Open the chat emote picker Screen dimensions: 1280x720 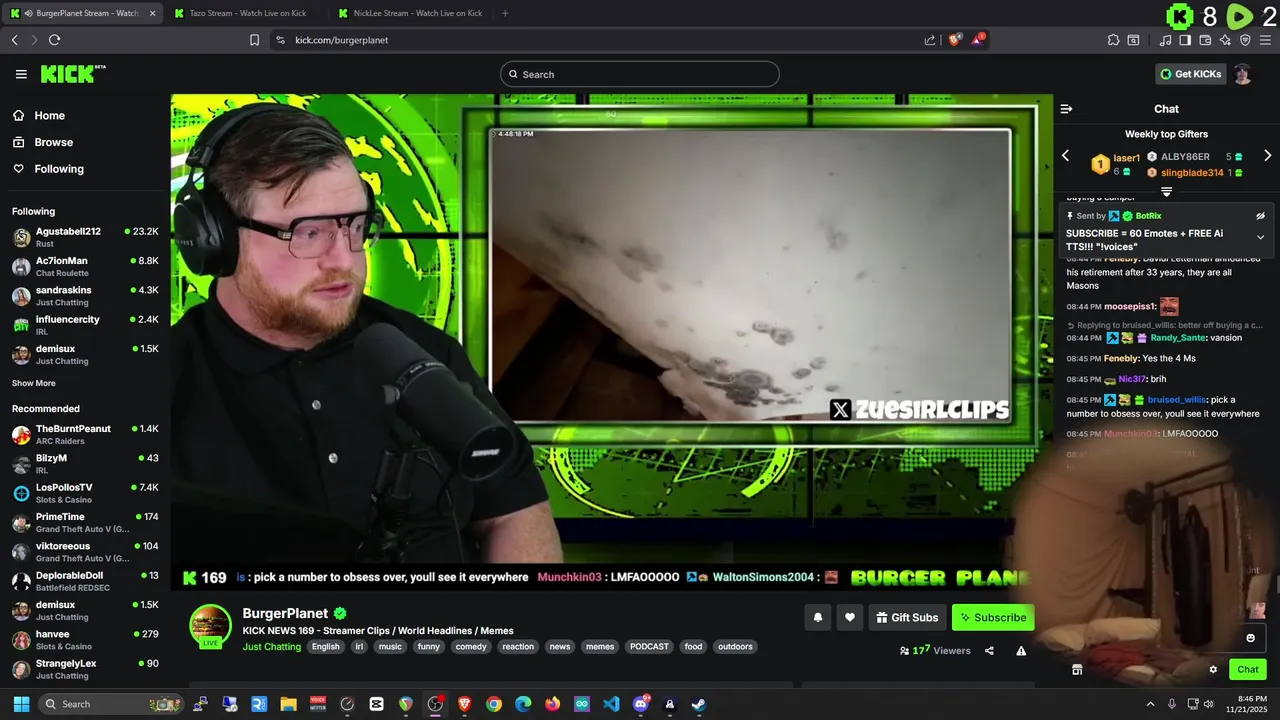tap(1250, 638)
